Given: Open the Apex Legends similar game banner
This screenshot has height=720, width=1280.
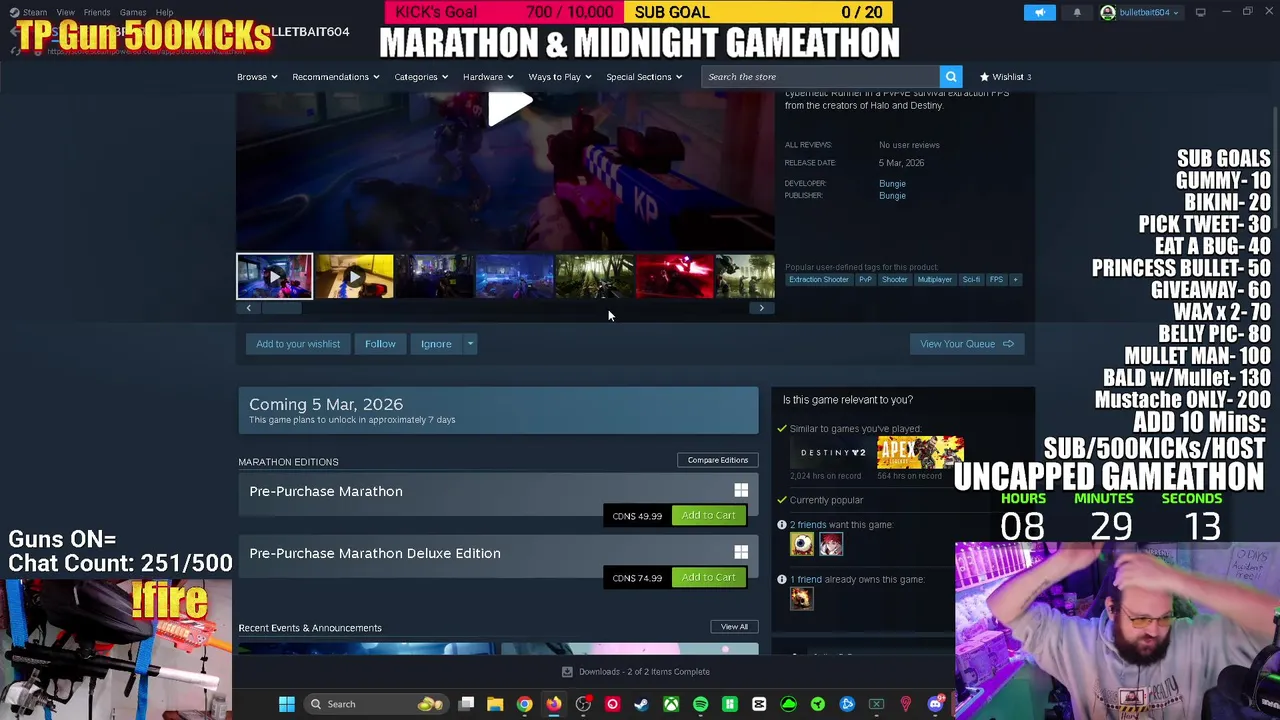Looking at the screenshot, I should click(x=920, y=453).
